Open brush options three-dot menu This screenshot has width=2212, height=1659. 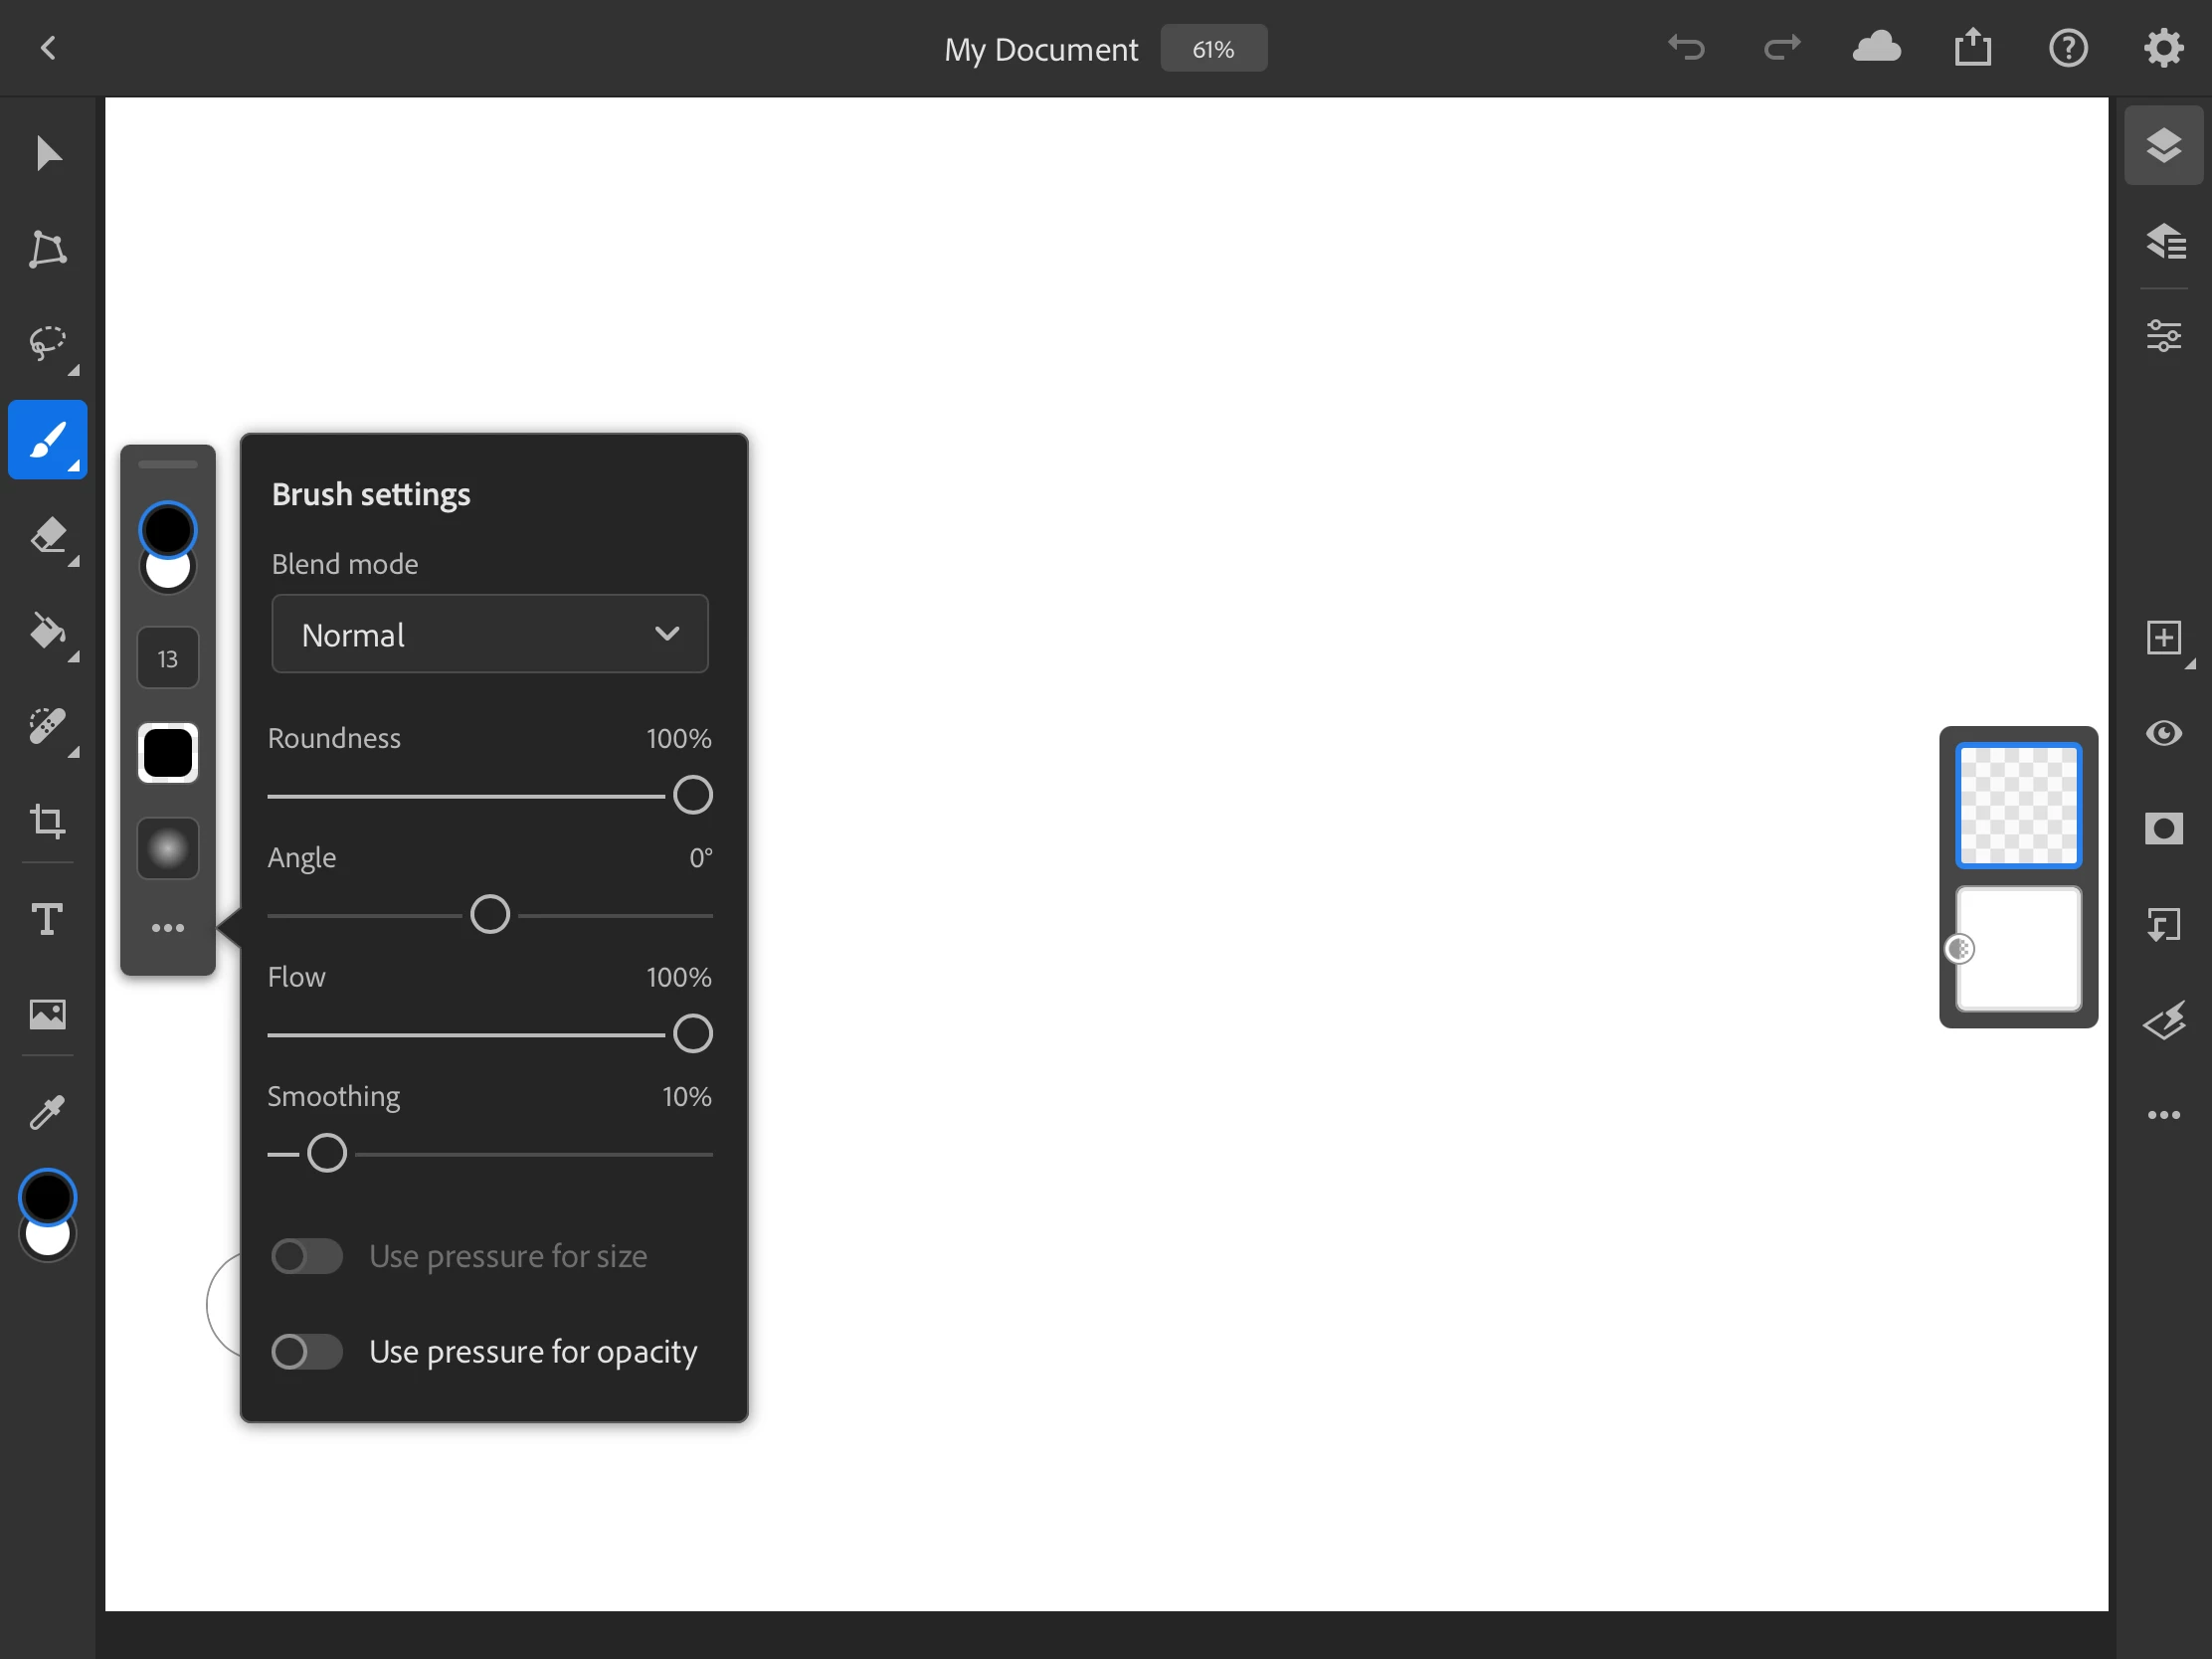[167, 928]
